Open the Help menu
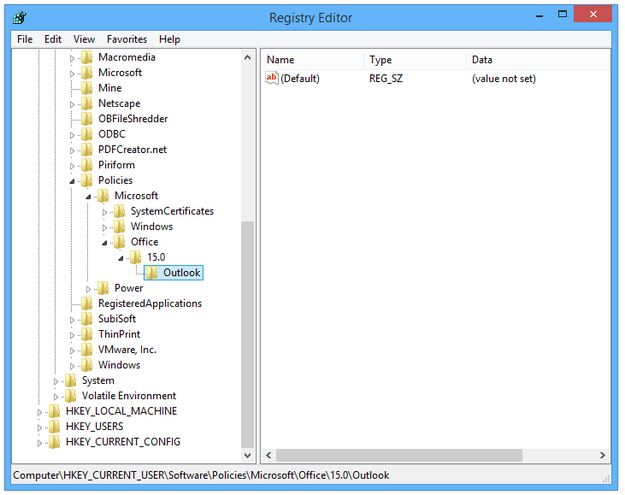625x495 pixels. [169, 39]
